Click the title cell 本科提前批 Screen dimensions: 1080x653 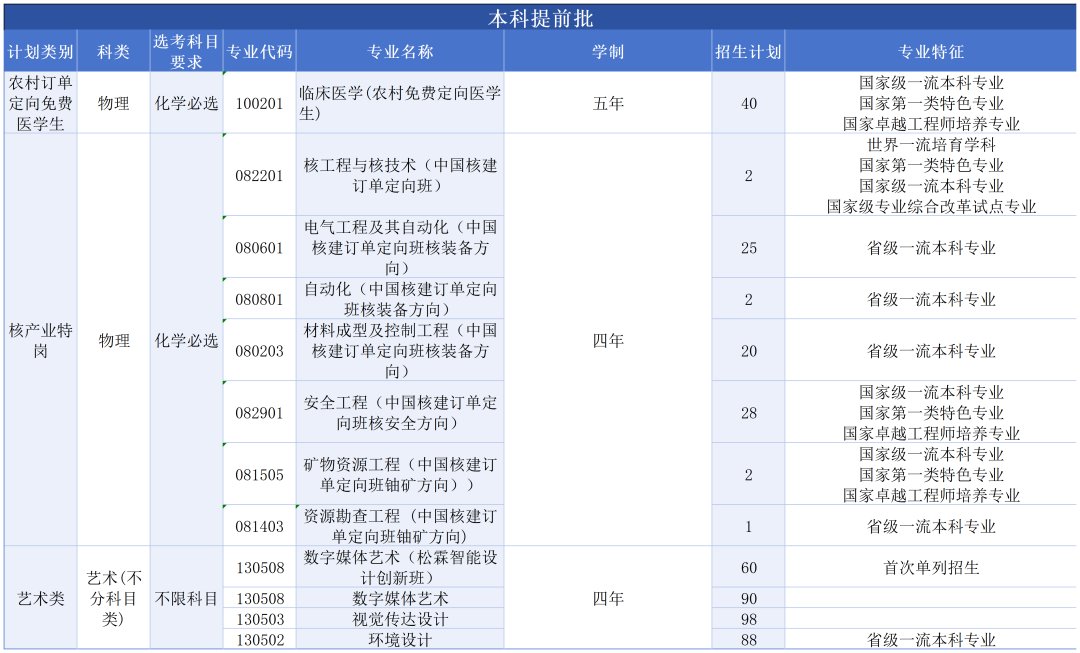point(540,18)
